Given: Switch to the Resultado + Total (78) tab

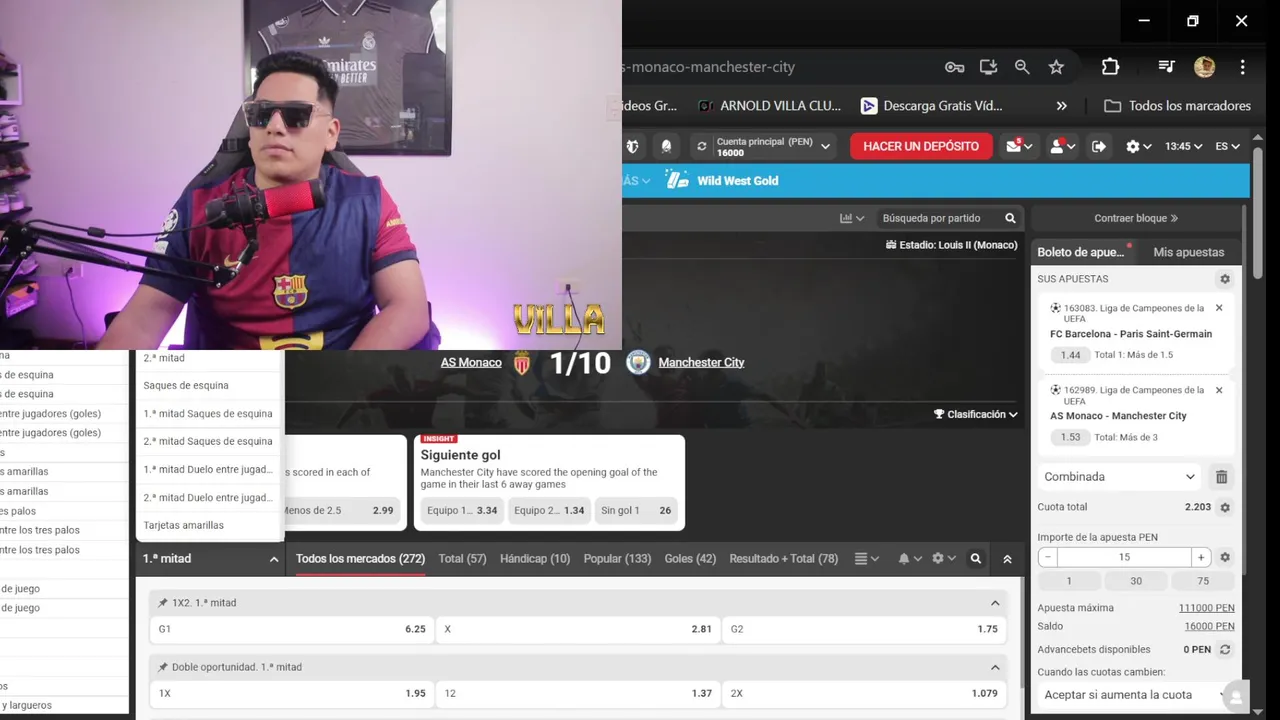Looking at the screenshot, I should (x=784, y=559).
